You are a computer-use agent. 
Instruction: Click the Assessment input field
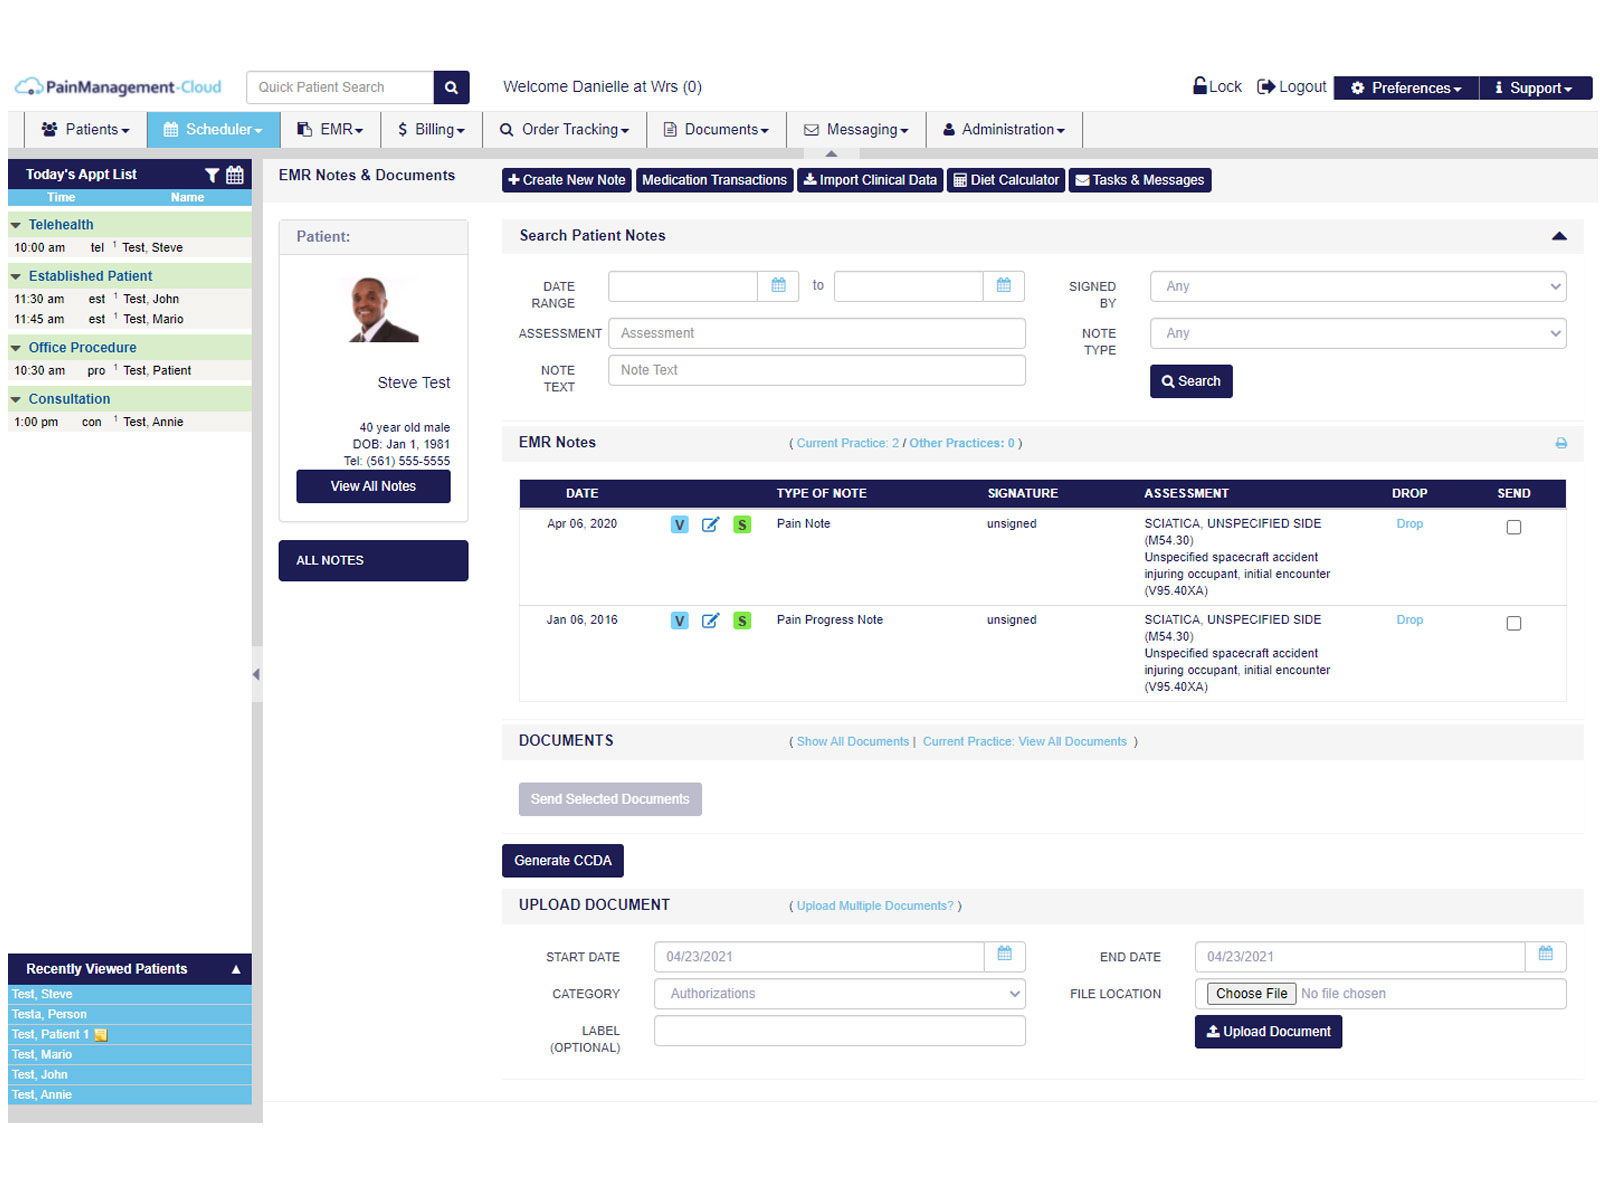point(817,333)
